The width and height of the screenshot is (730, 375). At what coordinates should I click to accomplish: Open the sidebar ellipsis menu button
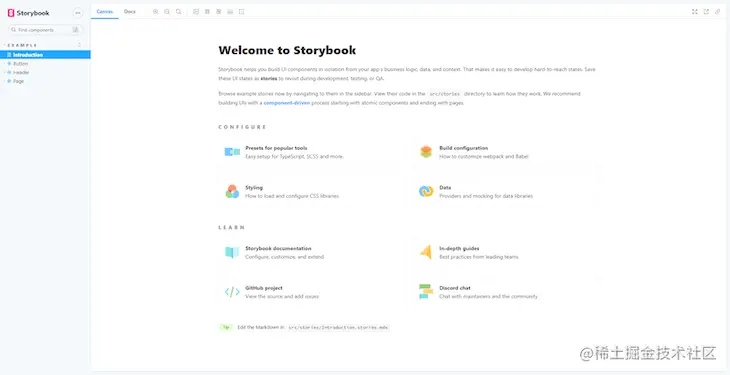click(x=78, y=13)
